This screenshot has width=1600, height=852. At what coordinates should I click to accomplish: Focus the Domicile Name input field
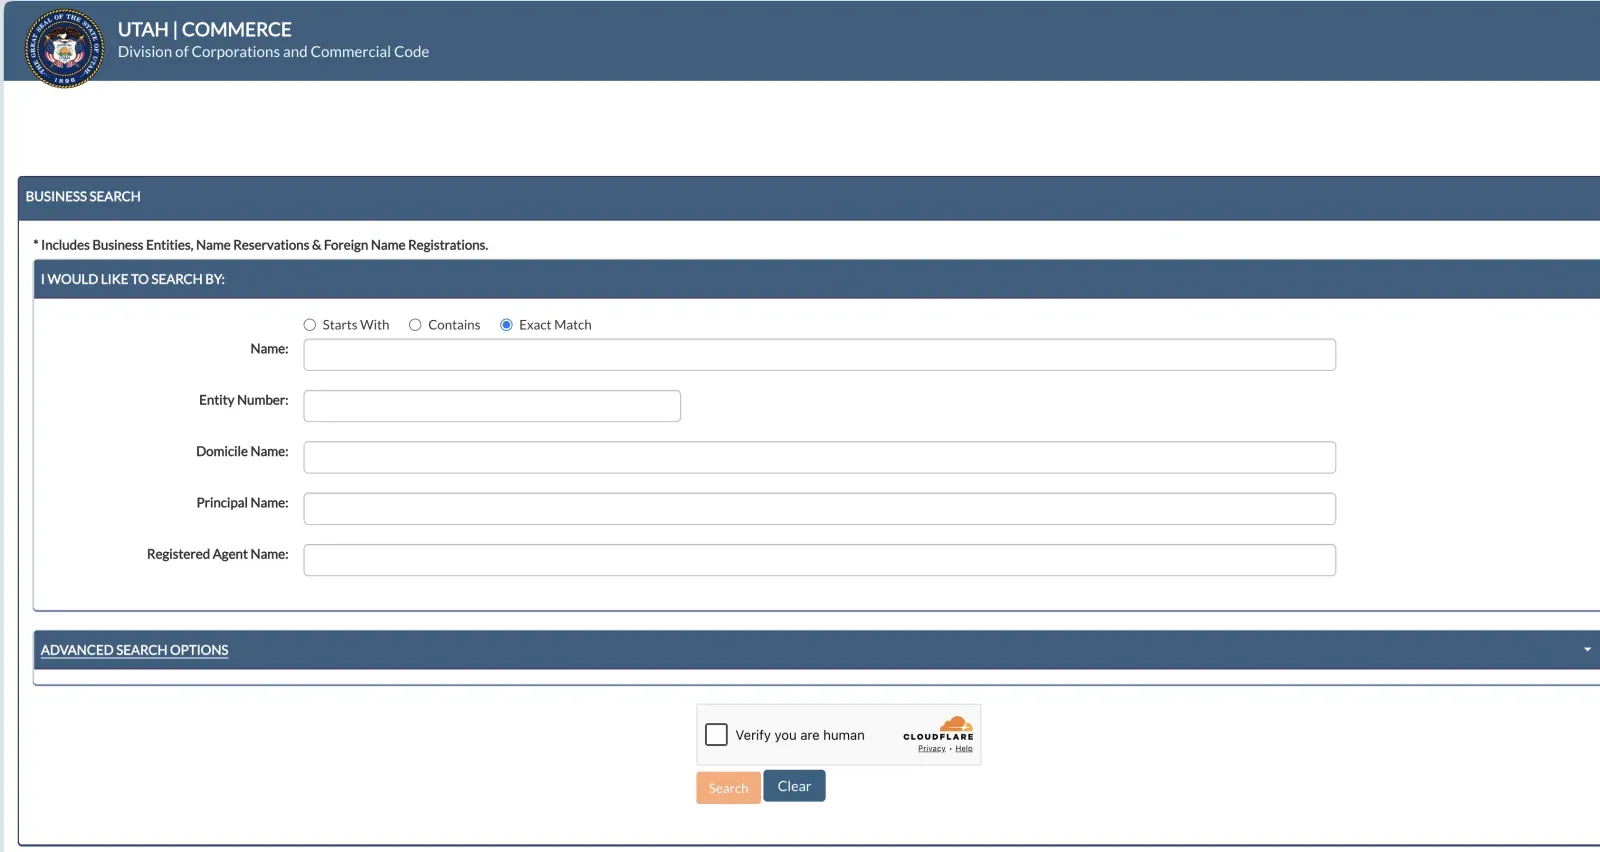click(x=819, y=457)
